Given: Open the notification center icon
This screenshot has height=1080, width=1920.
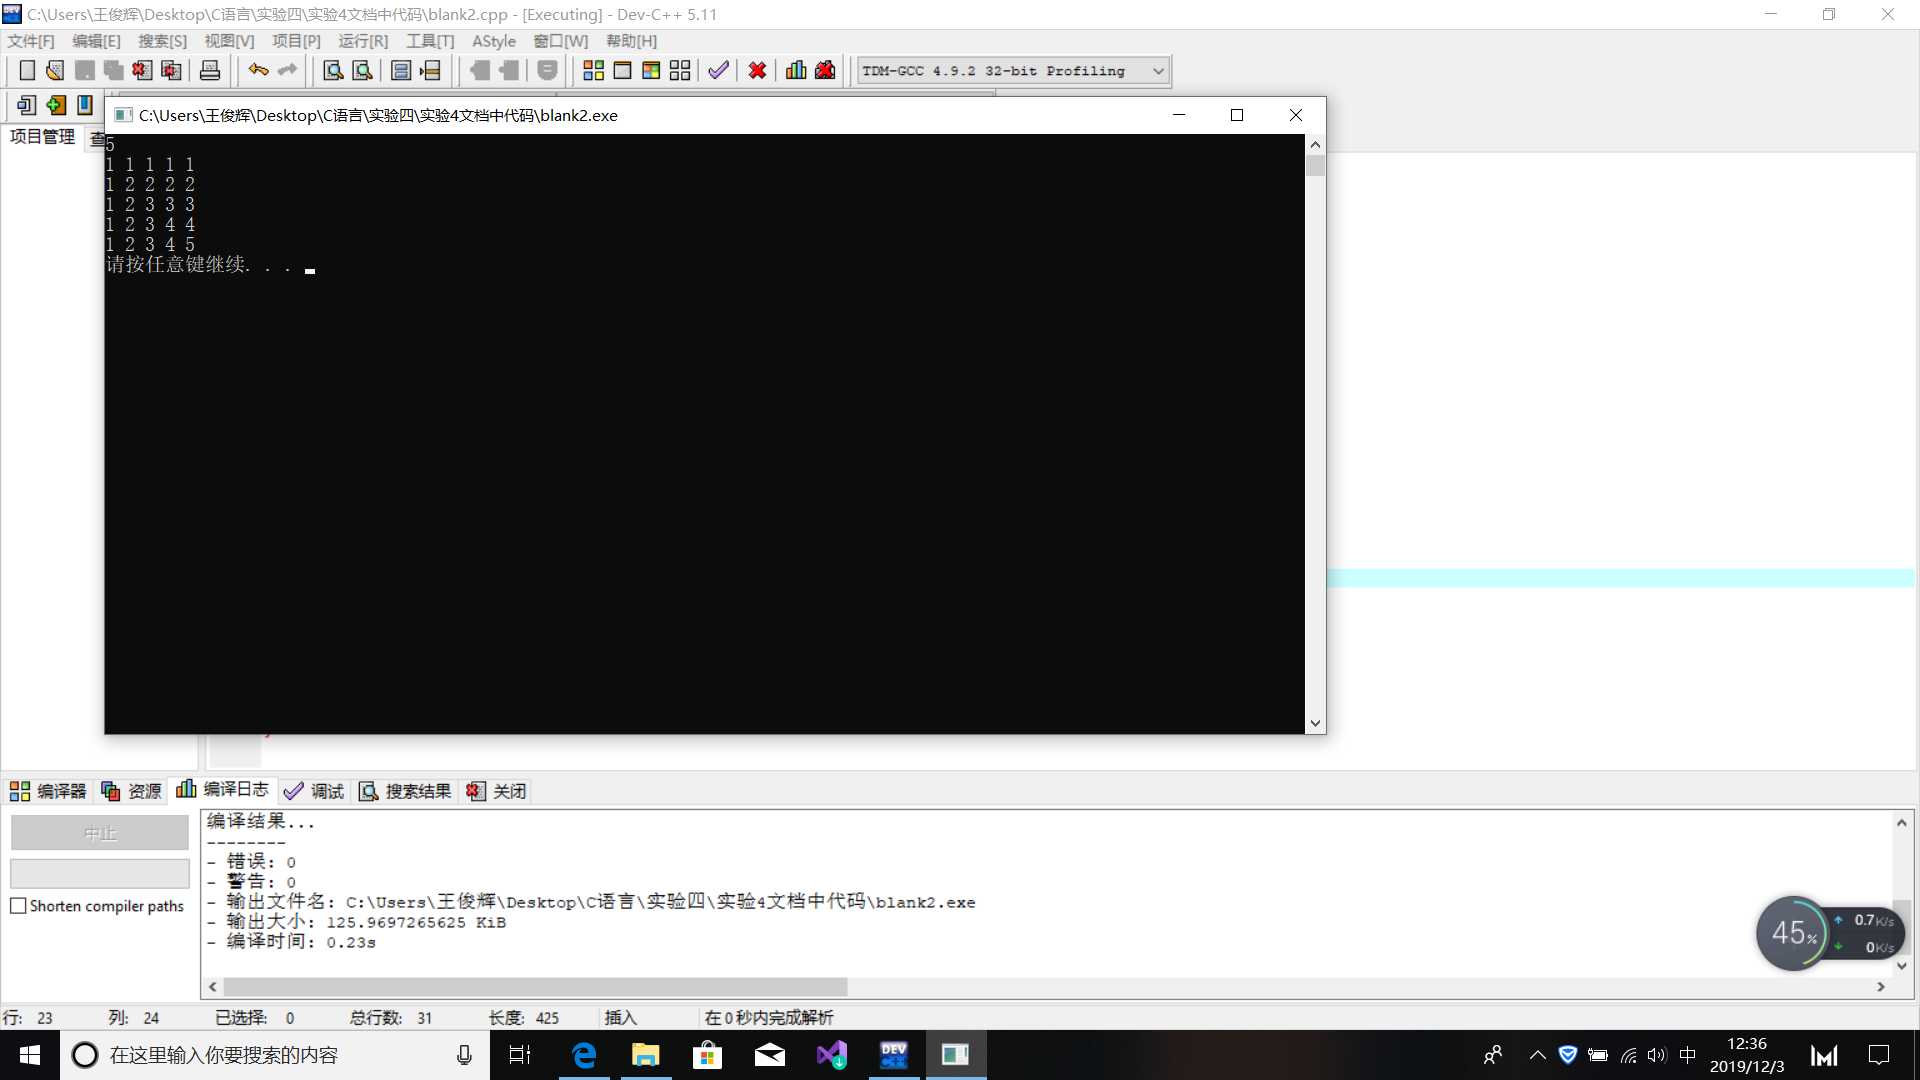Looking at the screenshot, I should click(x=1879, y=1055).
